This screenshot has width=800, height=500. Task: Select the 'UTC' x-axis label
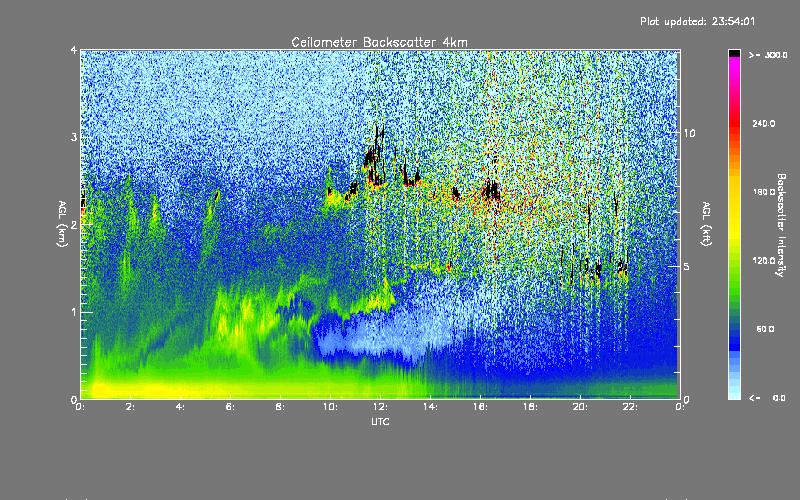click(x=380, y=421)
